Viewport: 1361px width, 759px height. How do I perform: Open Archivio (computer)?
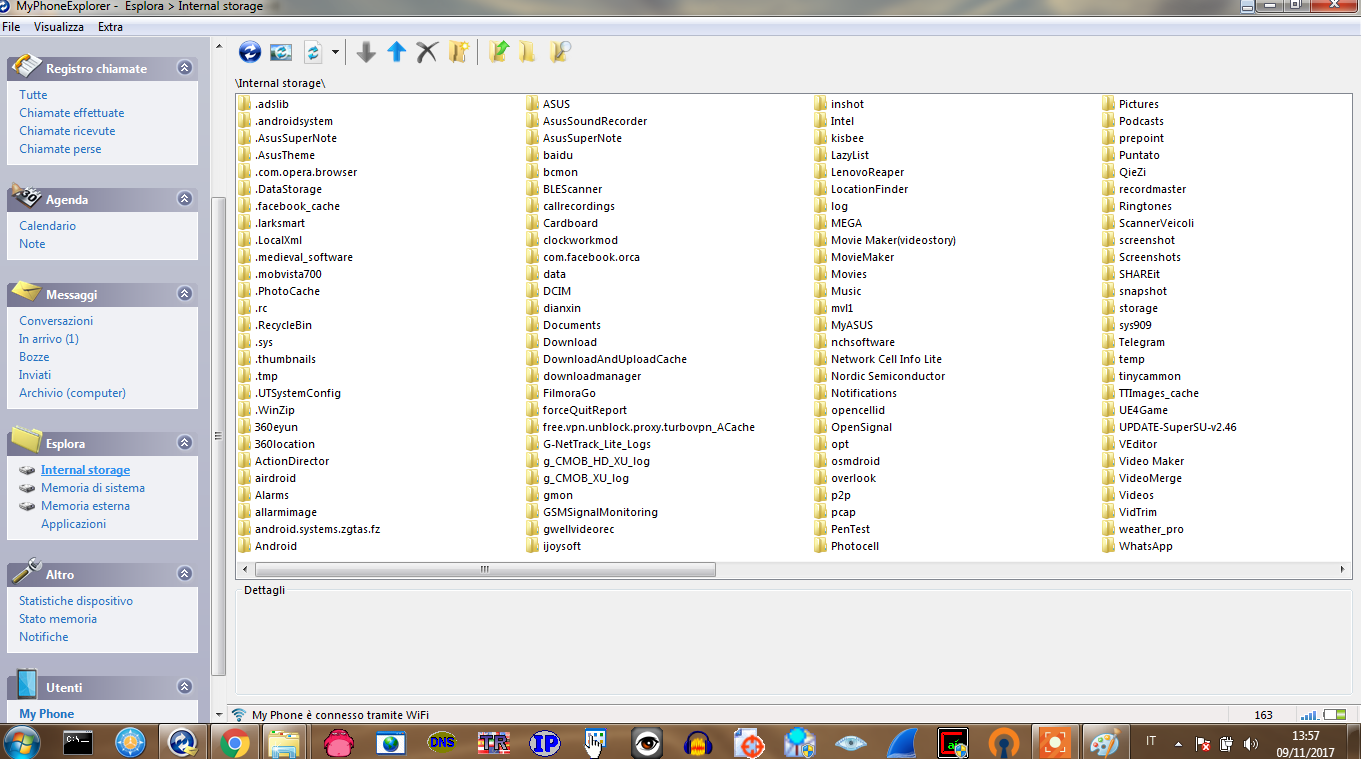pos(72,393)
